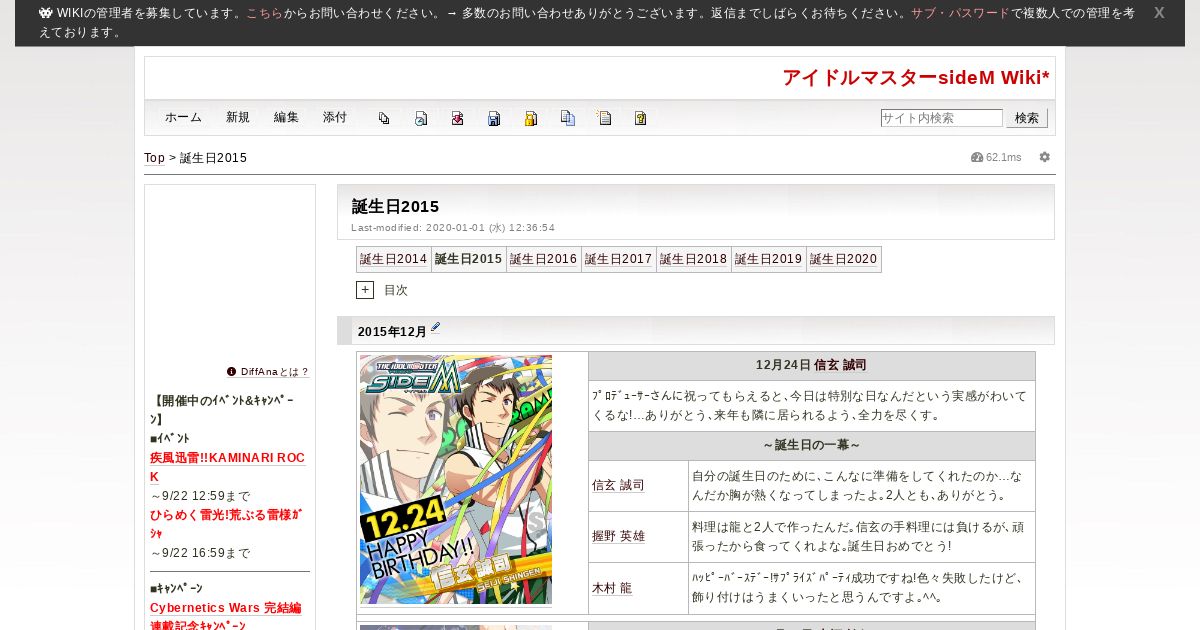The image size is (1200, 630).
Task: Open the サブ・パスワード link in notice
Action: click(x=960, y=13)
